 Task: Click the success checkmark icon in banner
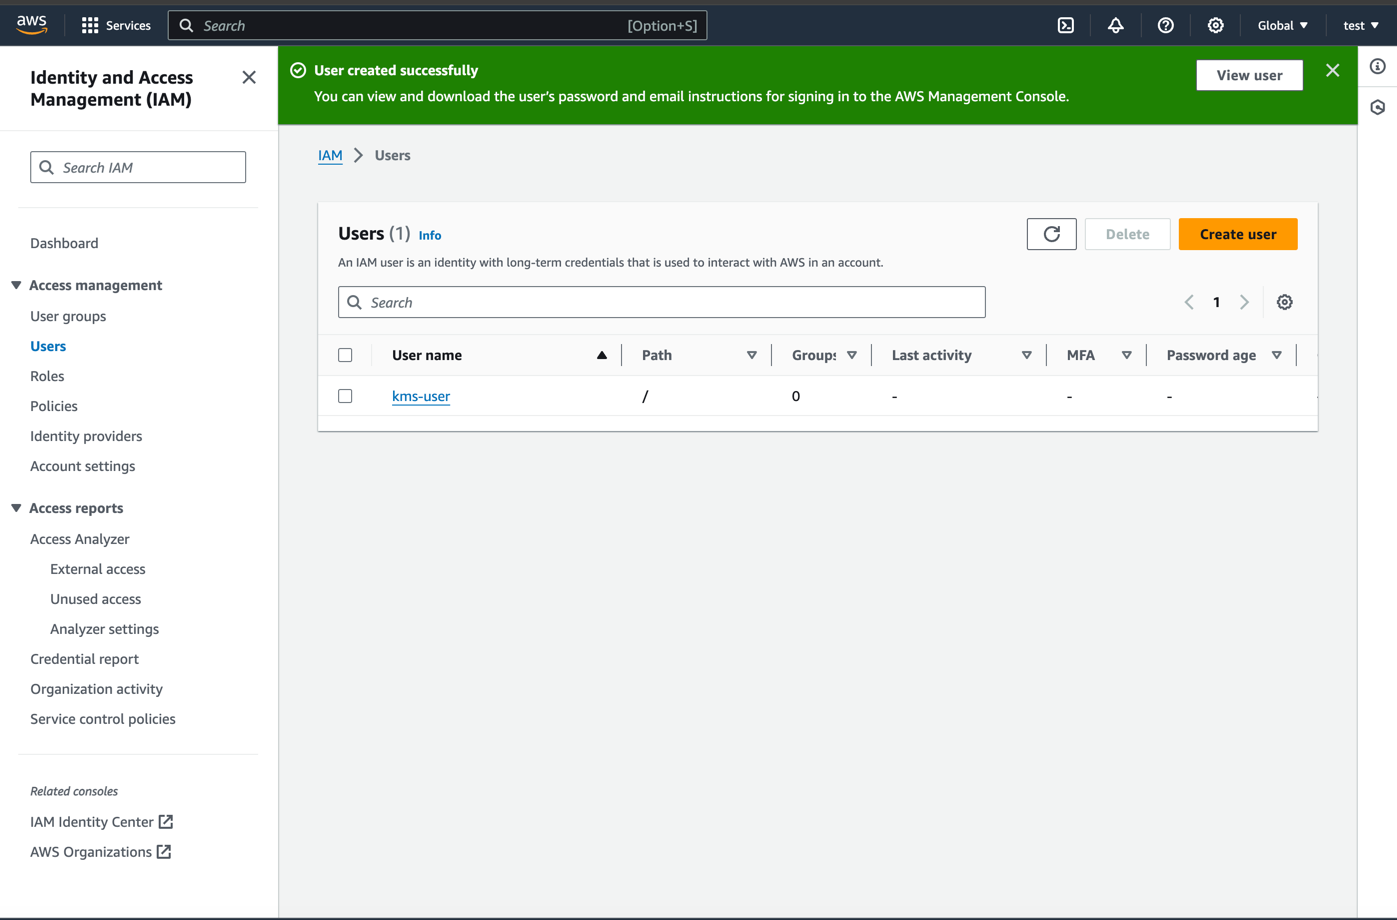[298, 70]
